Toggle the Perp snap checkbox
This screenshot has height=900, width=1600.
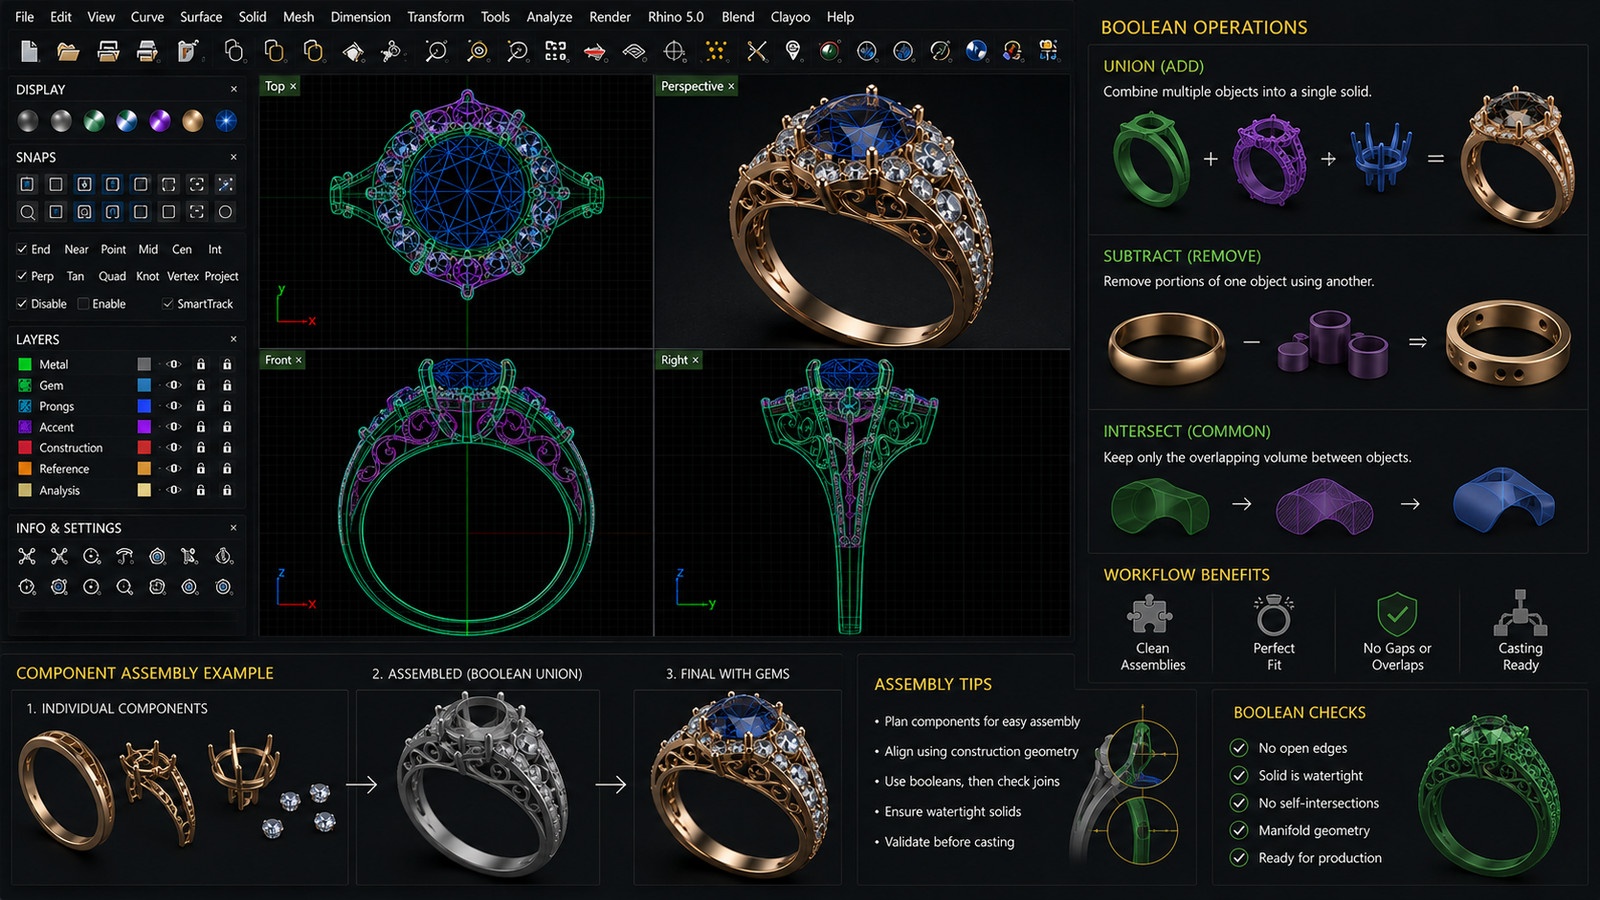coord(22,276)
